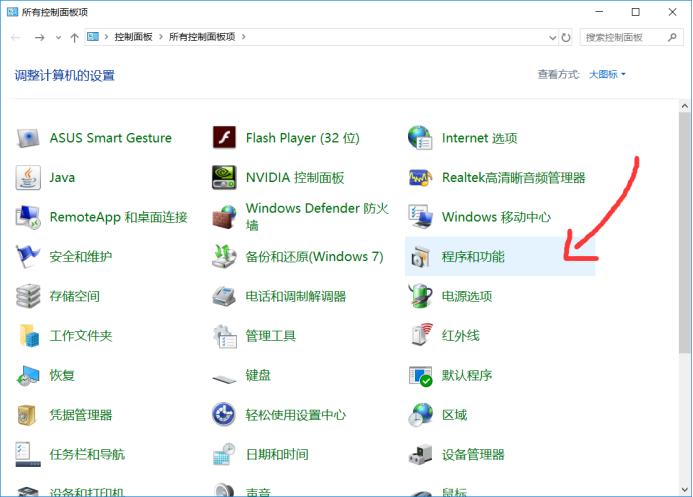Open the RemoteApp 和桌面连接 icon
Image resolution: width=693 pixels, height=497 pixels.
click(28, 217)
